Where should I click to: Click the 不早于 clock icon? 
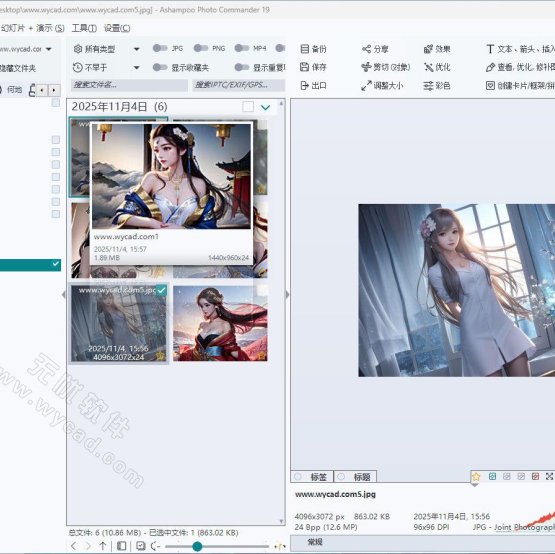click(x=78, y=67)
